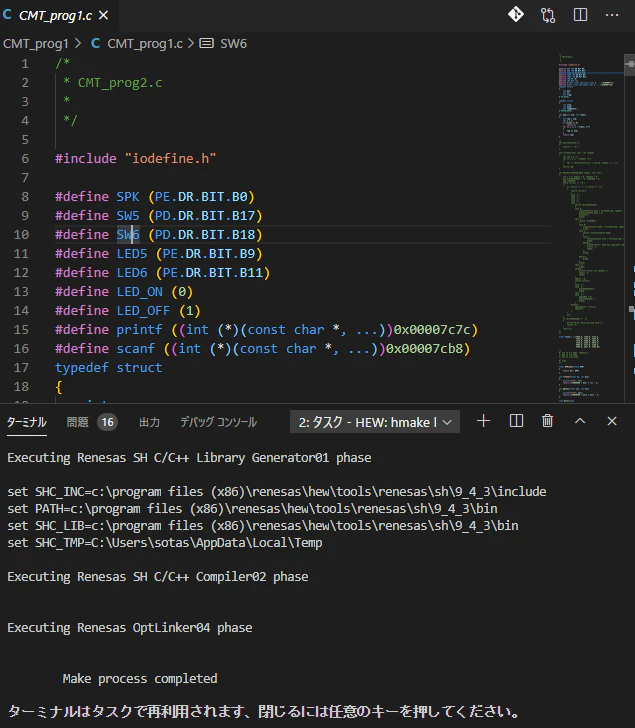
Task: Open editor more actions ellipsis menu
Action: point(612,15)
